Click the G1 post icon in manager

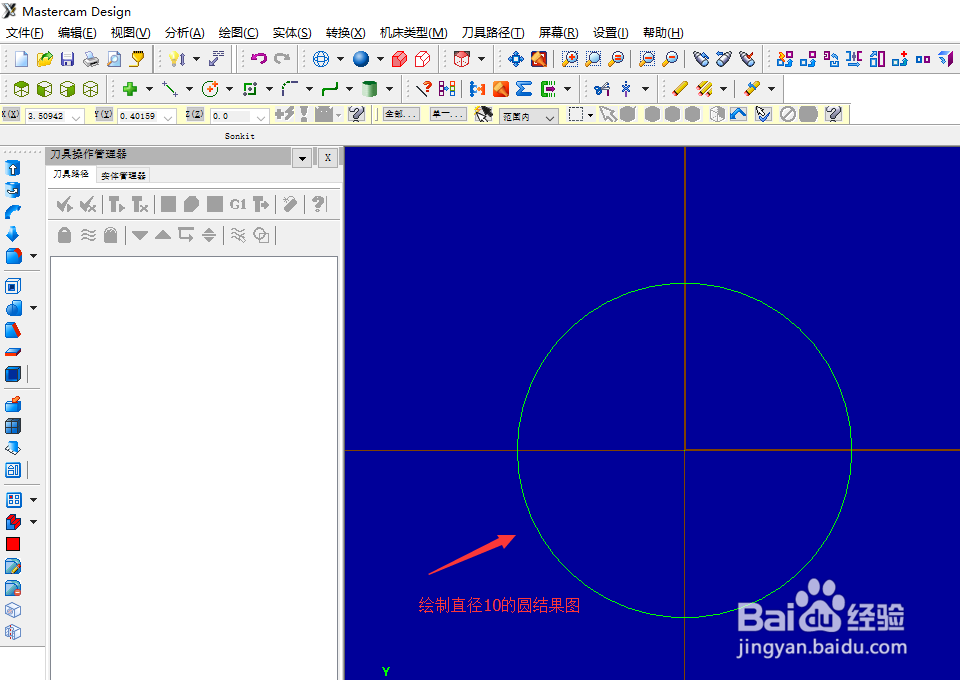pos(238,204)
